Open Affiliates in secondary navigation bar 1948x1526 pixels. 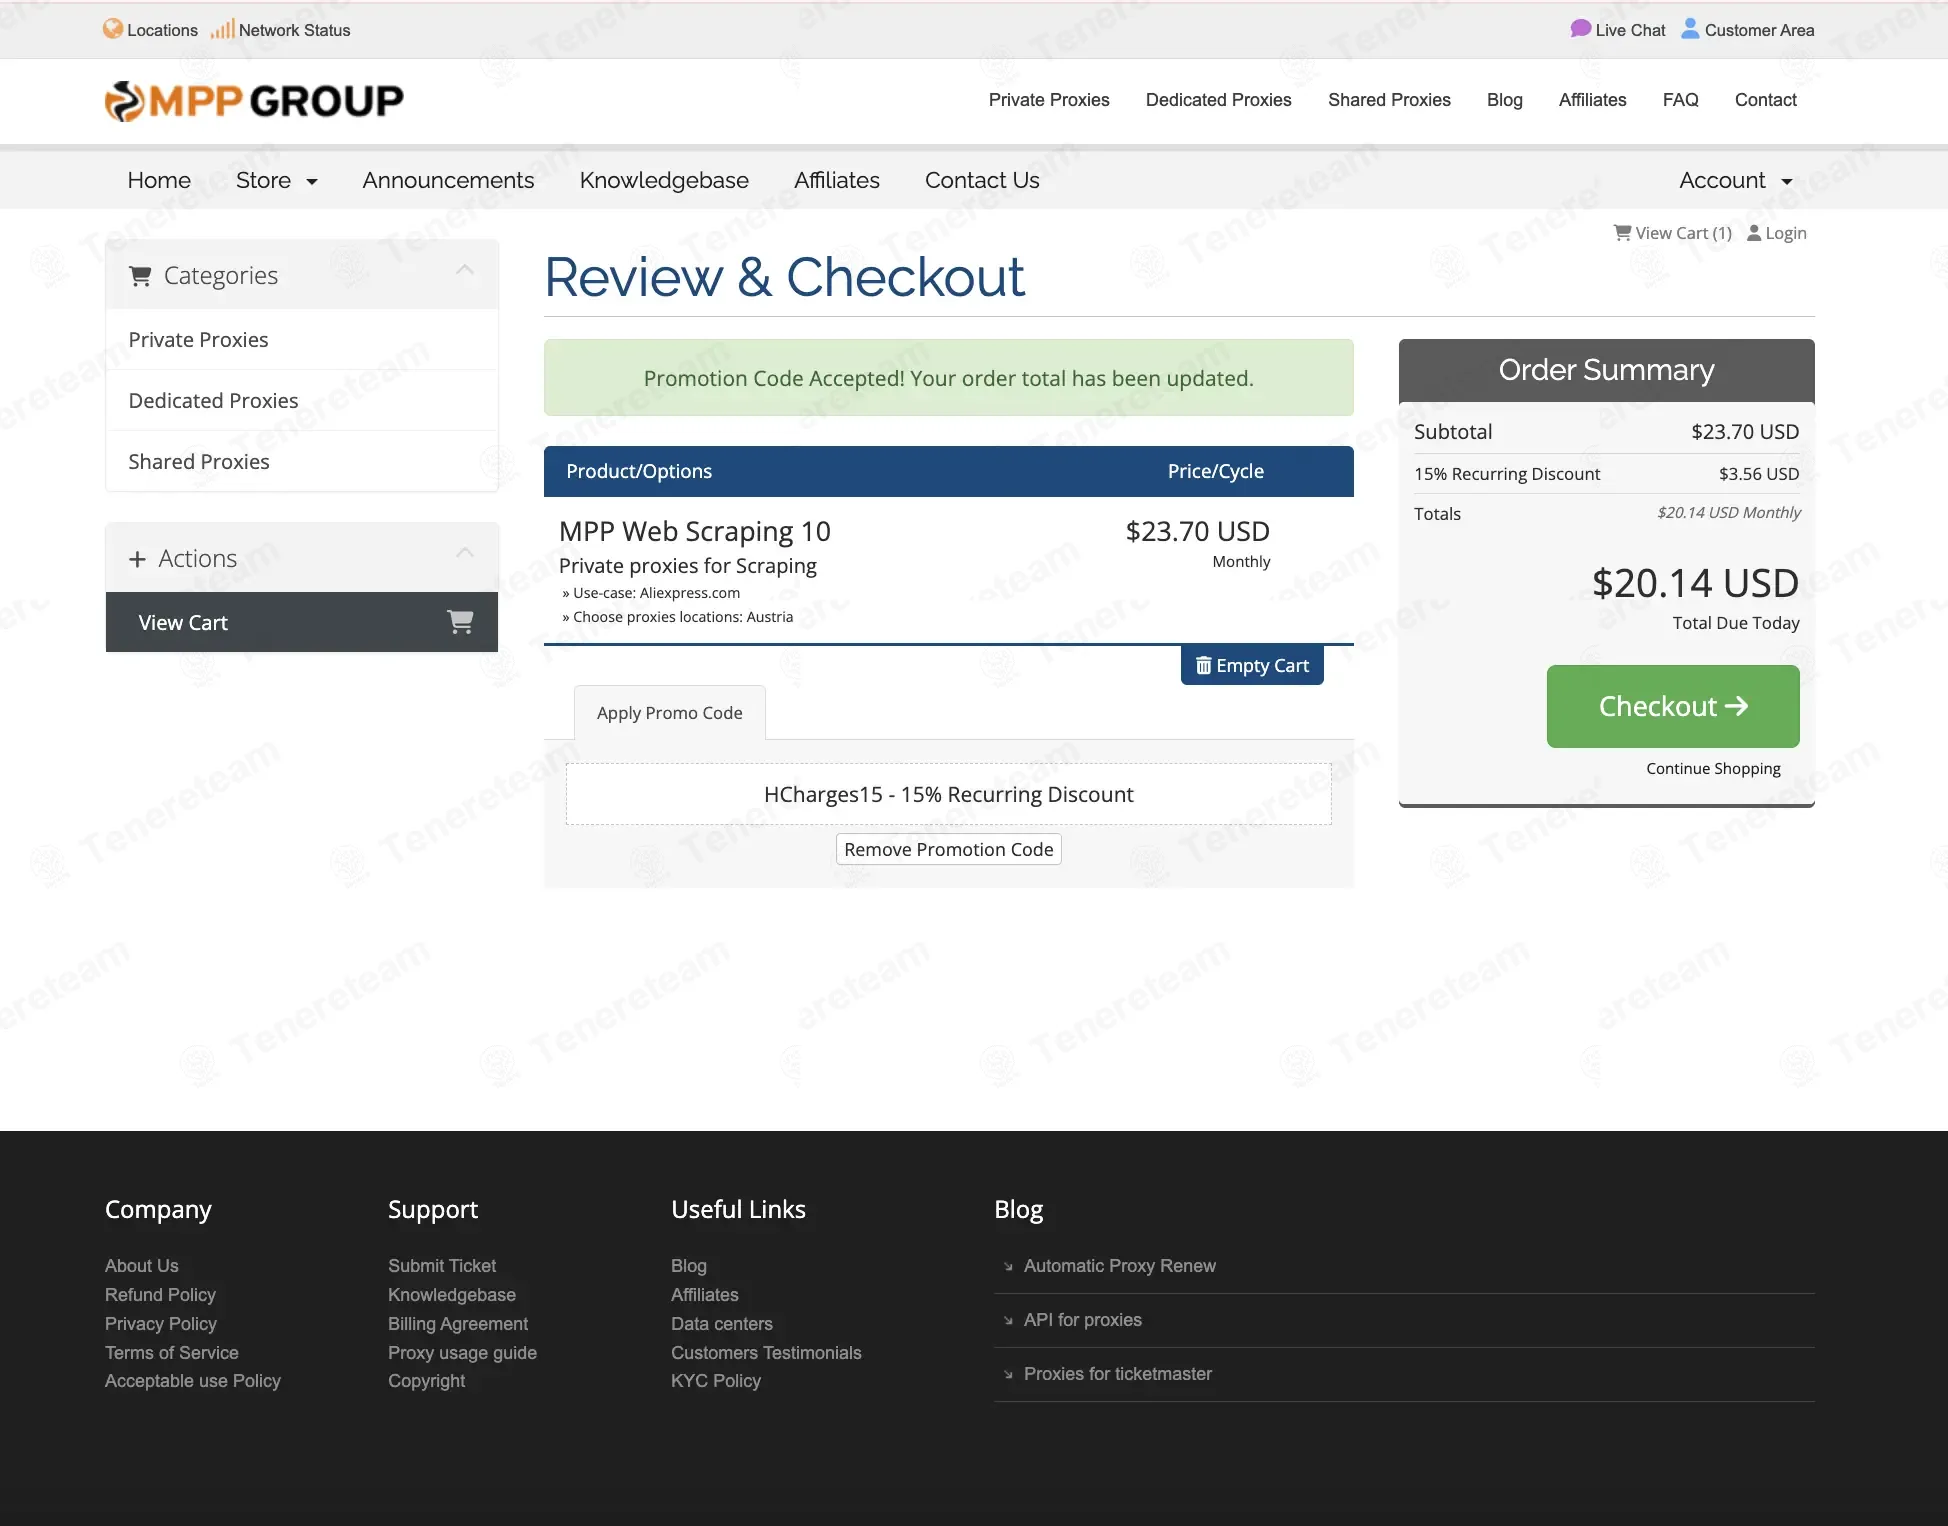837,180
